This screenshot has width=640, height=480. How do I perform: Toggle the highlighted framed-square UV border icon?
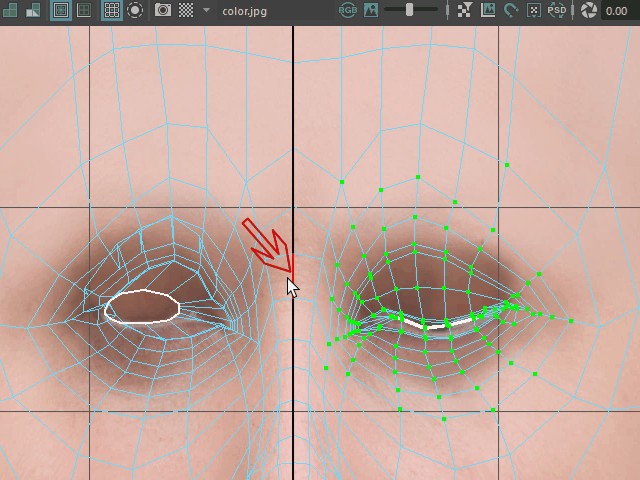60,11
